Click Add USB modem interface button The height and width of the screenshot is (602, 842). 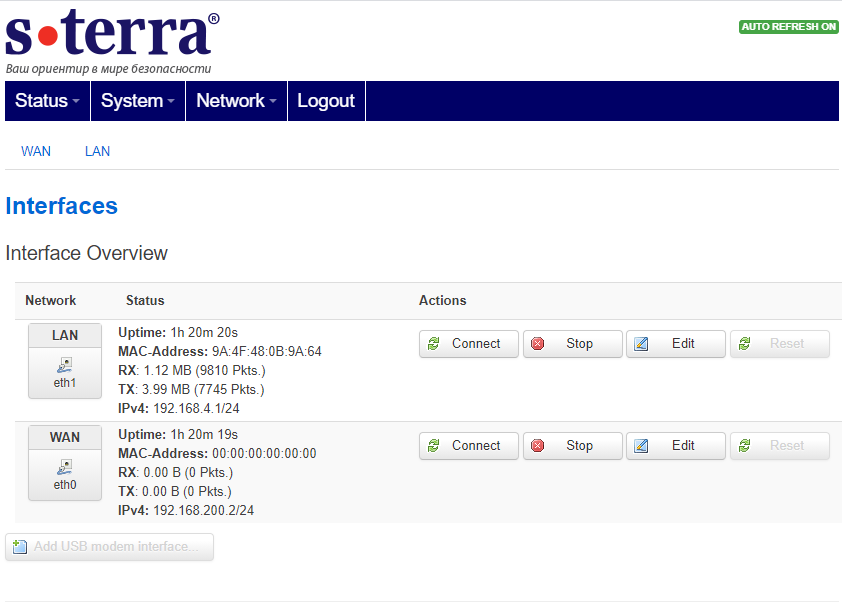point(110,547)
